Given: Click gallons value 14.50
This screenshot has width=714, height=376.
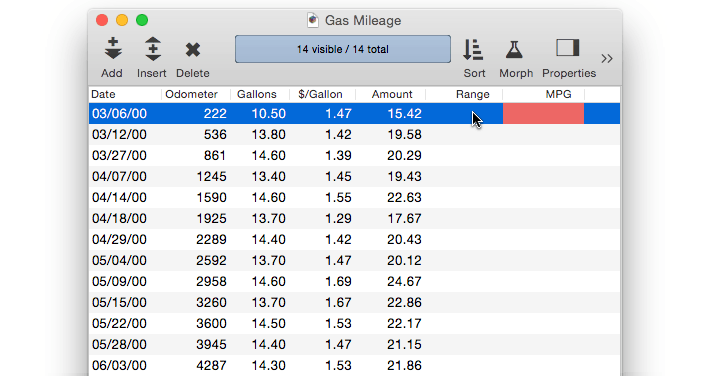Looking at the screenshot, I should [x=269, y=323].
